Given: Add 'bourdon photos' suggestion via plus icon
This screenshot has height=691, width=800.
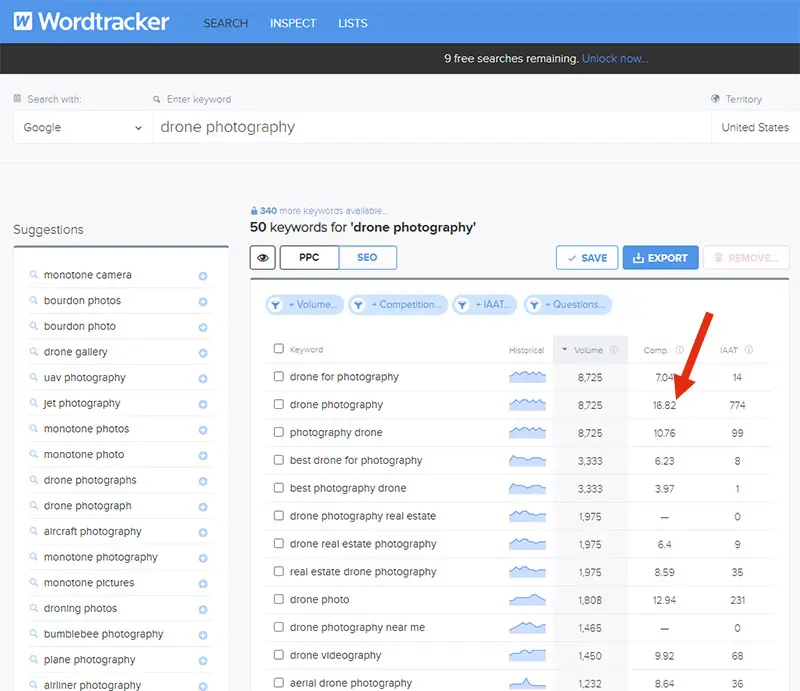Looking at the screenshot, I should 203,302.
